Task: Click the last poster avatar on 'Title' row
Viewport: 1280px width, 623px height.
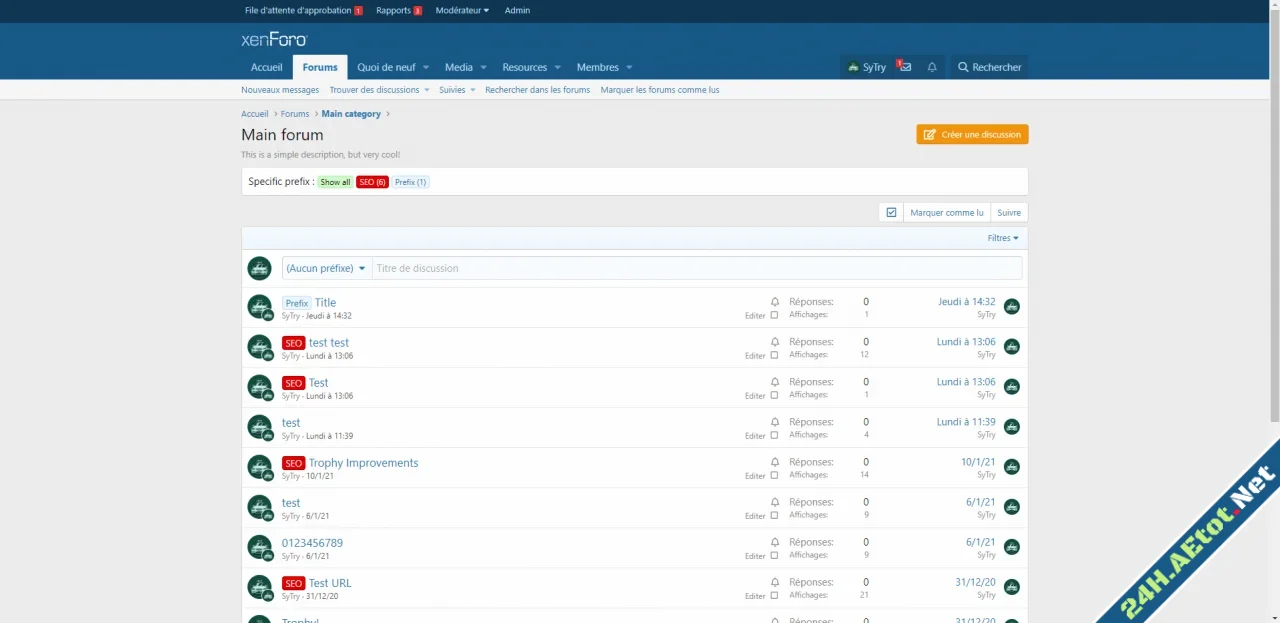Action: [x=1011, y=307]
